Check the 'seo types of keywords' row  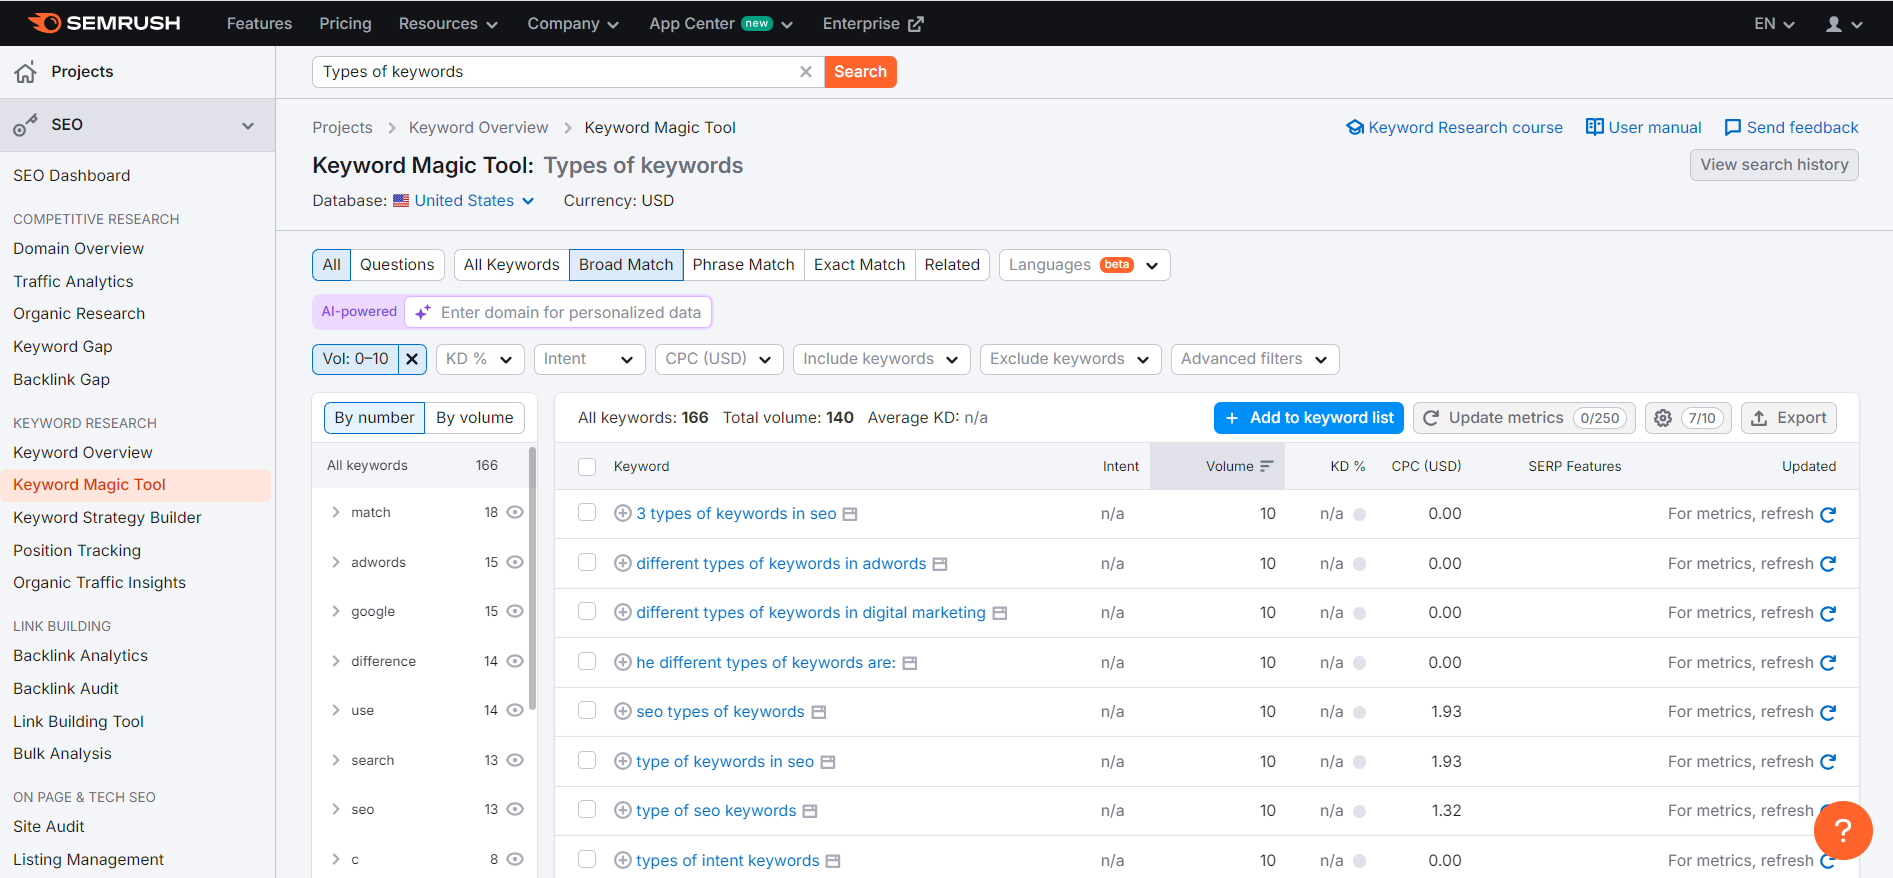coord(587,710)
